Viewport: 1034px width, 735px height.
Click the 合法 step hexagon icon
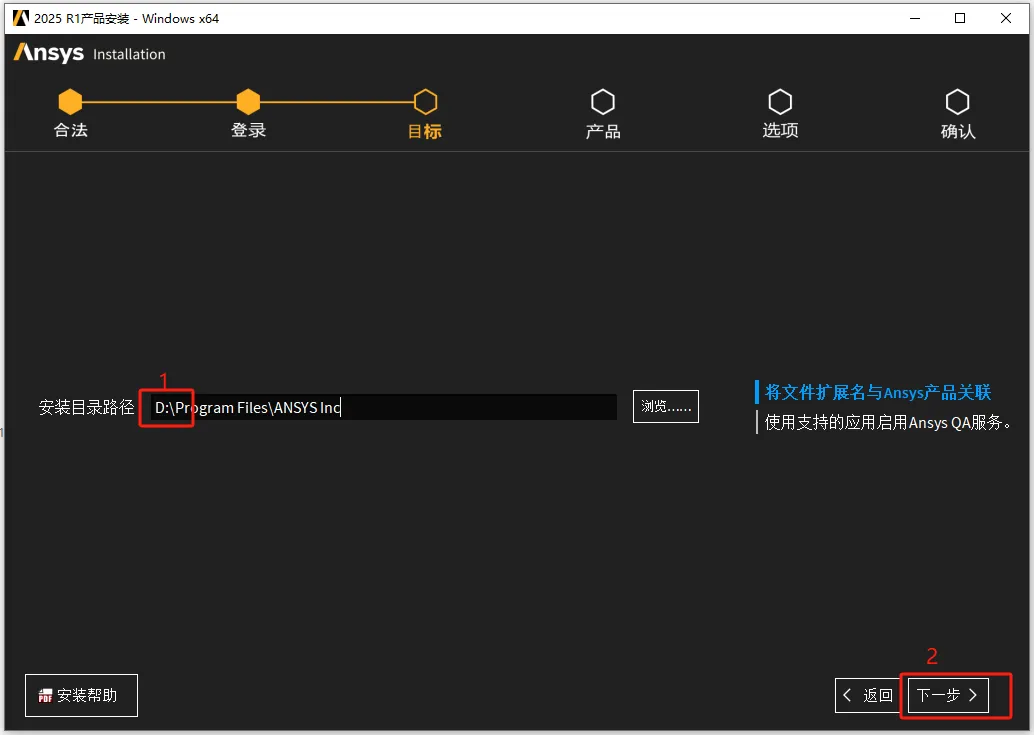tap(70, 102)
